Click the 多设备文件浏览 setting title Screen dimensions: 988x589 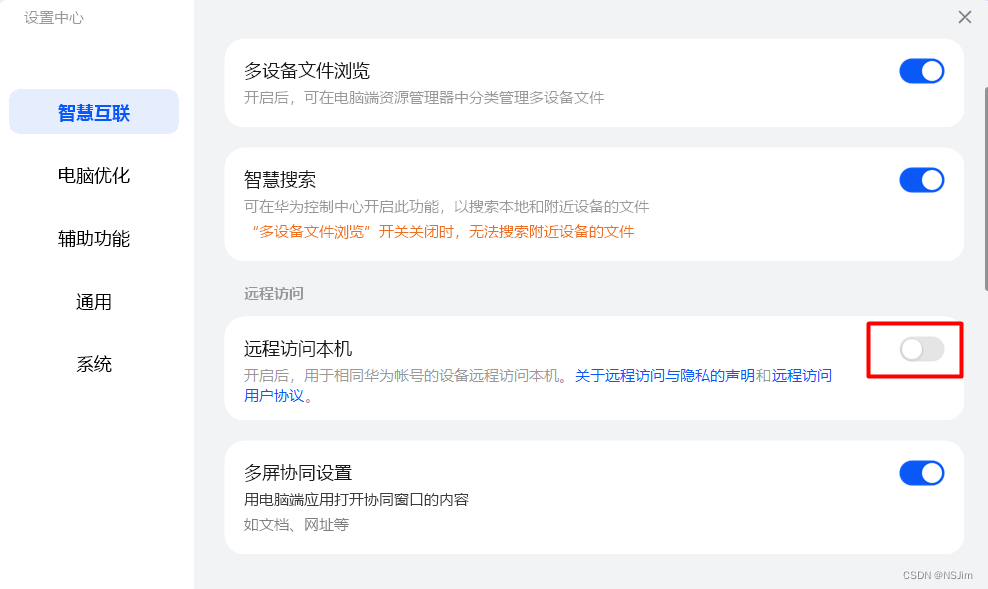coord(307,71)
